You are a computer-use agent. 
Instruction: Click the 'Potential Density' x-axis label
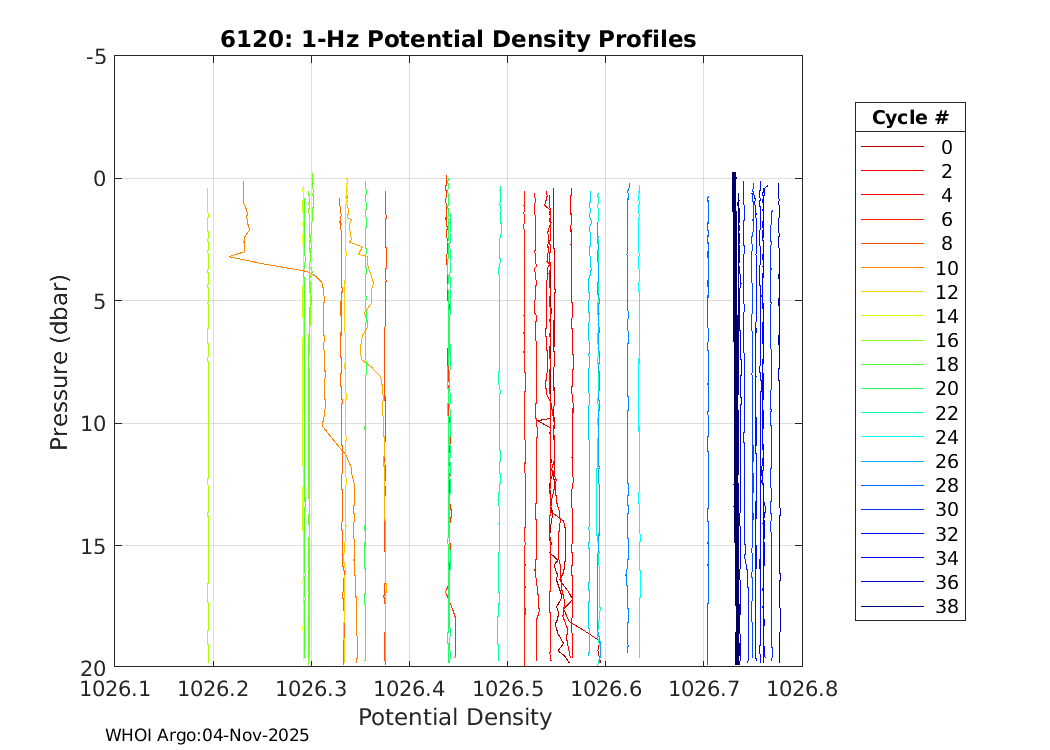pyautogui.click(x=455, y=717)
